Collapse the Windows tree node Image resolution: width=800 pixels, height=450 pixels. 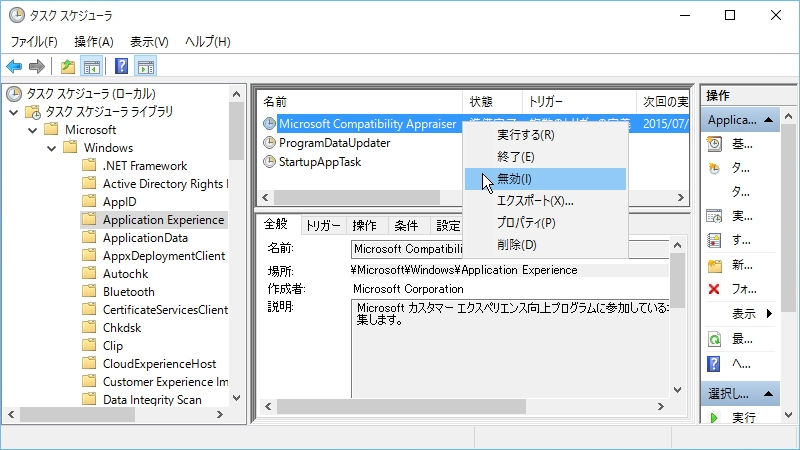(52, 148)
